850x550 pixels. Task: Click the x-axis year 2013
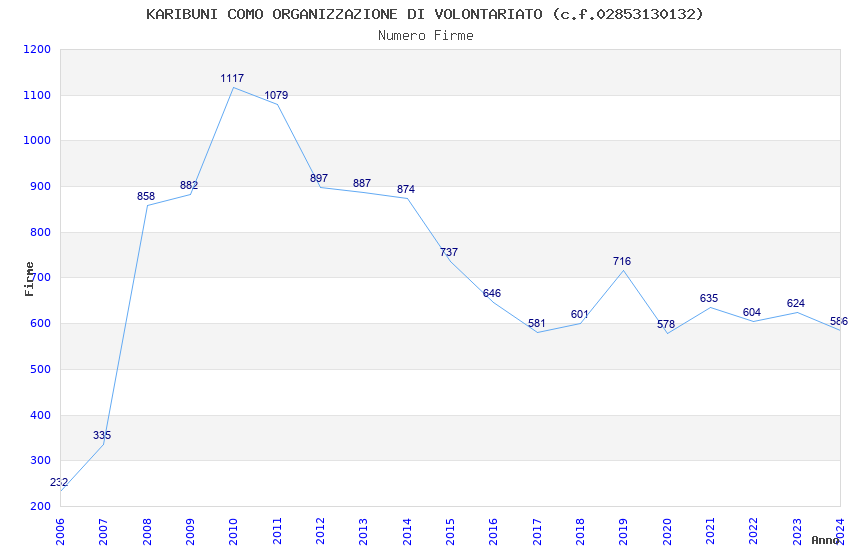pyautogui.click(x=364, y=531)
